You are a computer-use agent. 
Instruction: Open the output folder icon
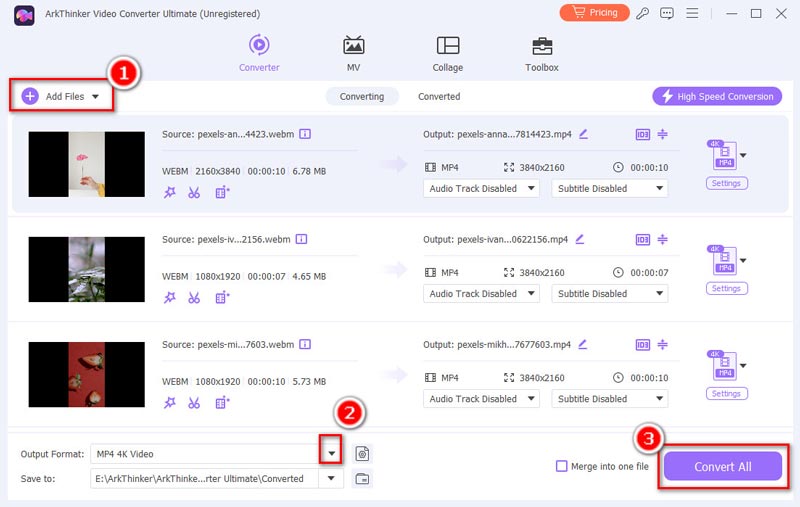point(362,478)
